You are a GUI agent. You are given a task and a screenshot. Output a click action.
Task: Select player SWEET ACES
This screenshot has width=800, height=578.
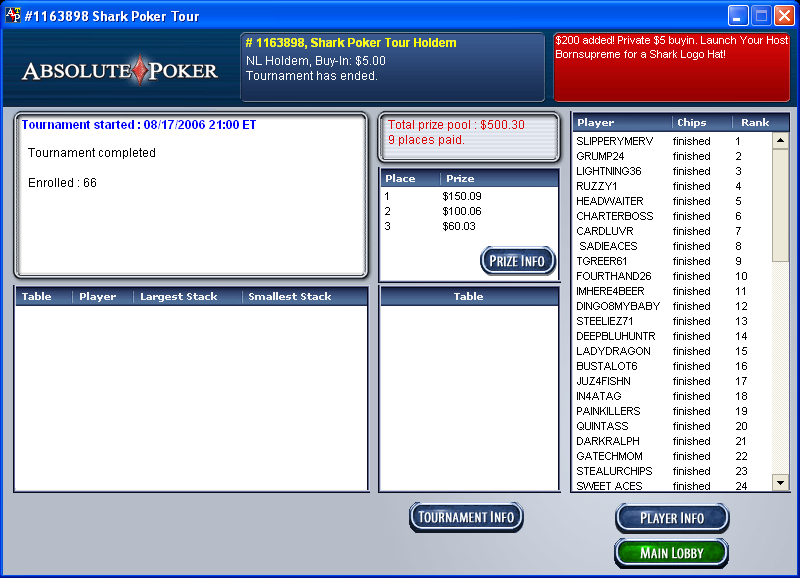tap(672, 486)
